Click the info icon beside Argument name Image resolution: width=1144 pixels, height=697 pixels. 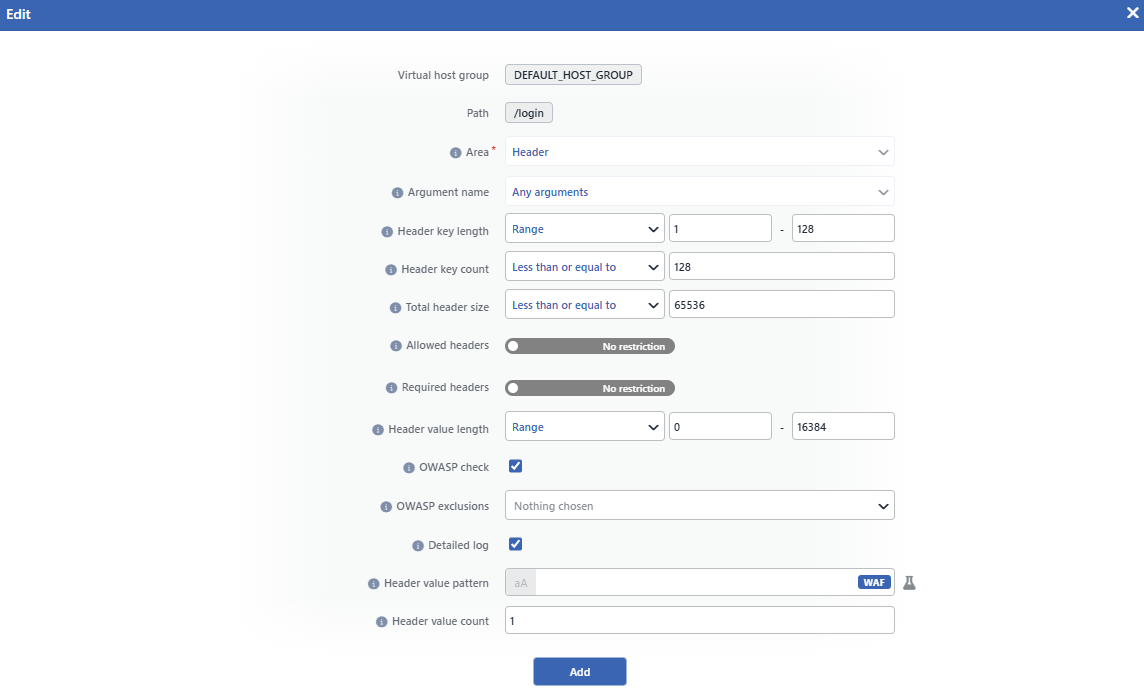397,193
